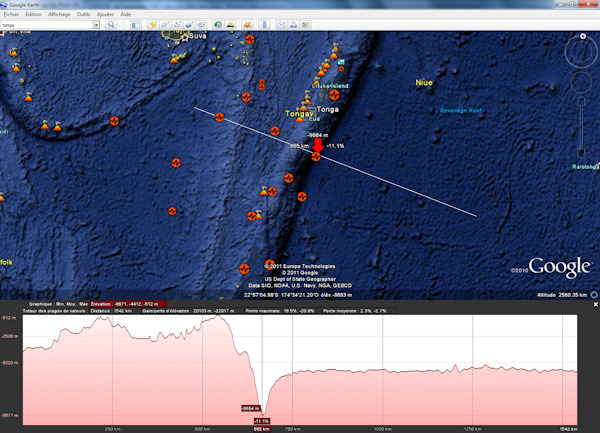Click the Pente maximale statistic
The width and height of the screenshot is (600, 433).
280,311
